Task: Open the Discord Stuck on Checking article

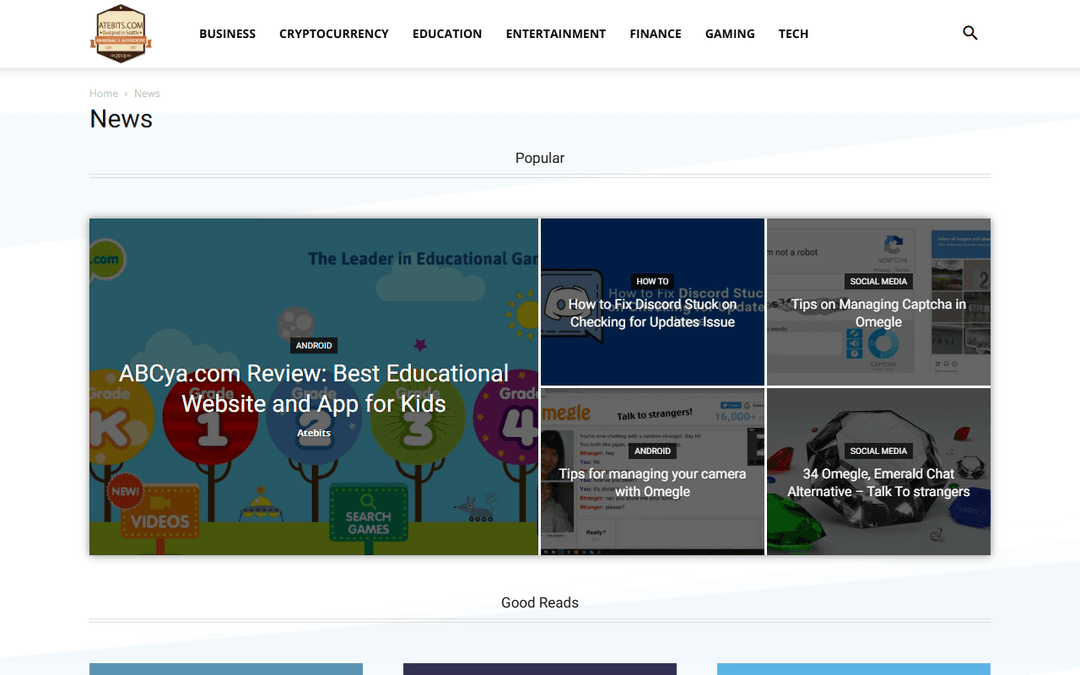Action: (652, 313)
